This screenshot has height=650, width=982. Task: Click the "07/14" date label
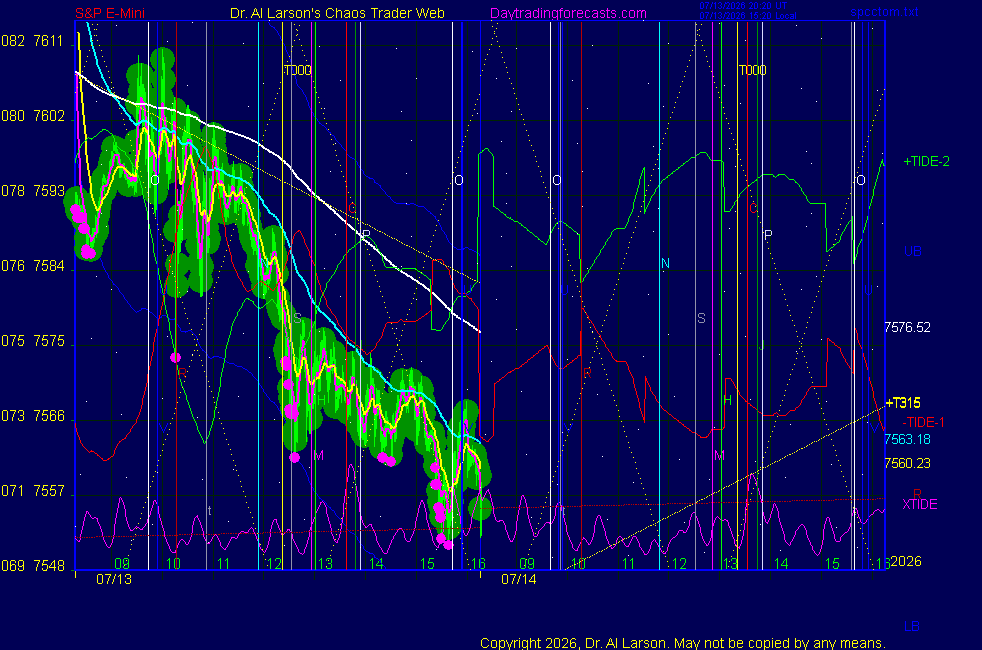(519, 579)
